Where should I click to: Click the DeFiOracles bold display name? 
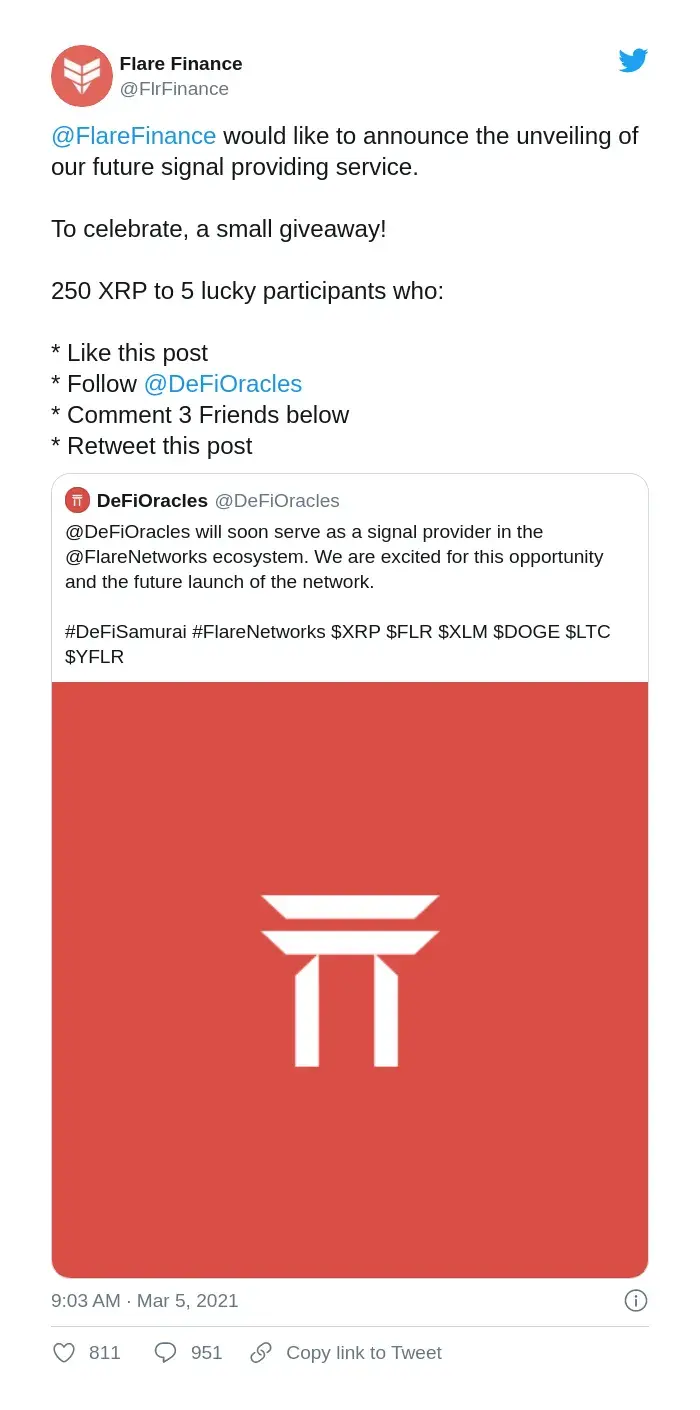[x=153, y=499]
